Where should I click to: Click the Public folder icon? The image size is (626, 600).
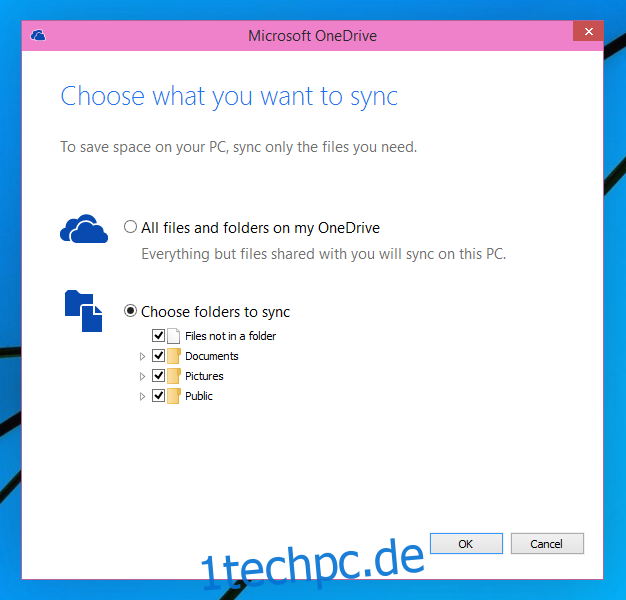174,396
